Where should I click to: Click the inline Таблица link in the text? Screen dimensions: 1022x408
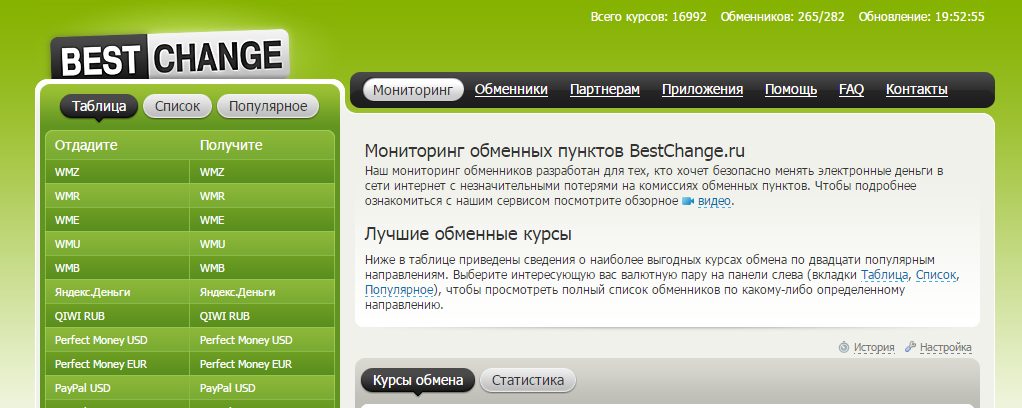(x=885, y=275)
